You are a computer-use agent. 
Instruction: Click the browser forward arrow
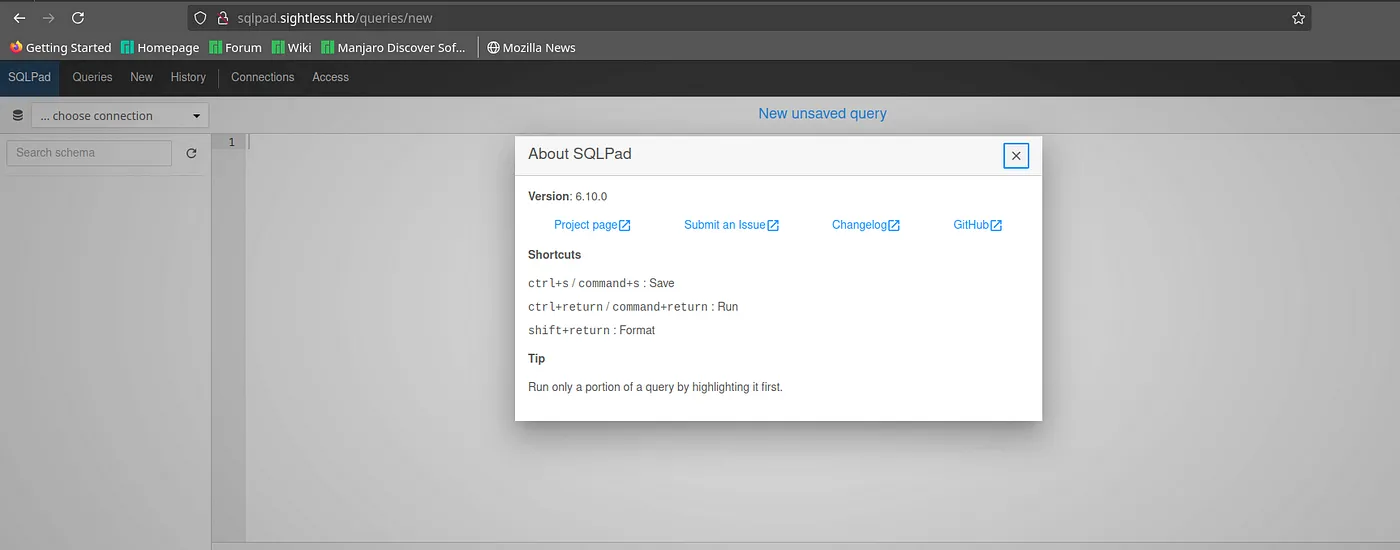pyautogui.click(x=48, y=18)
